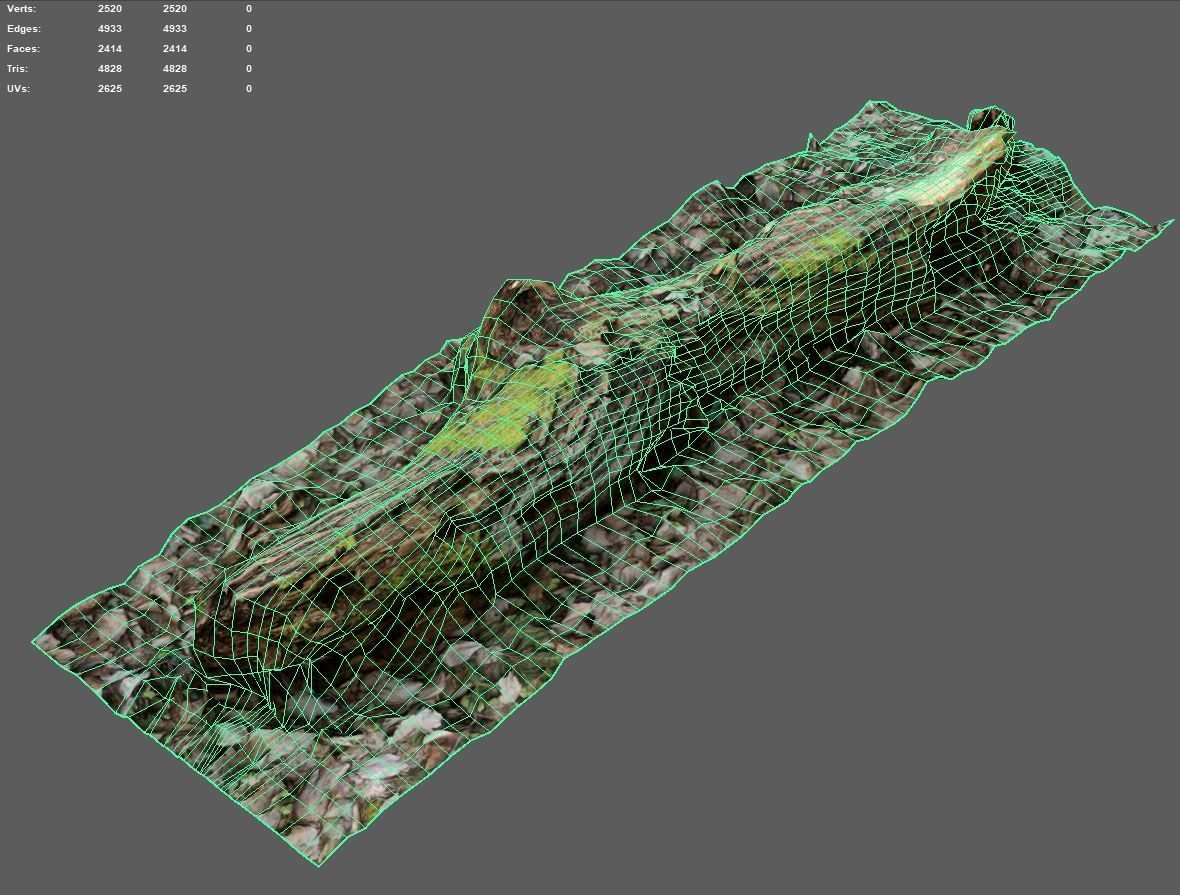Click the 0 value in the Tris row

(x=249, y=68)
